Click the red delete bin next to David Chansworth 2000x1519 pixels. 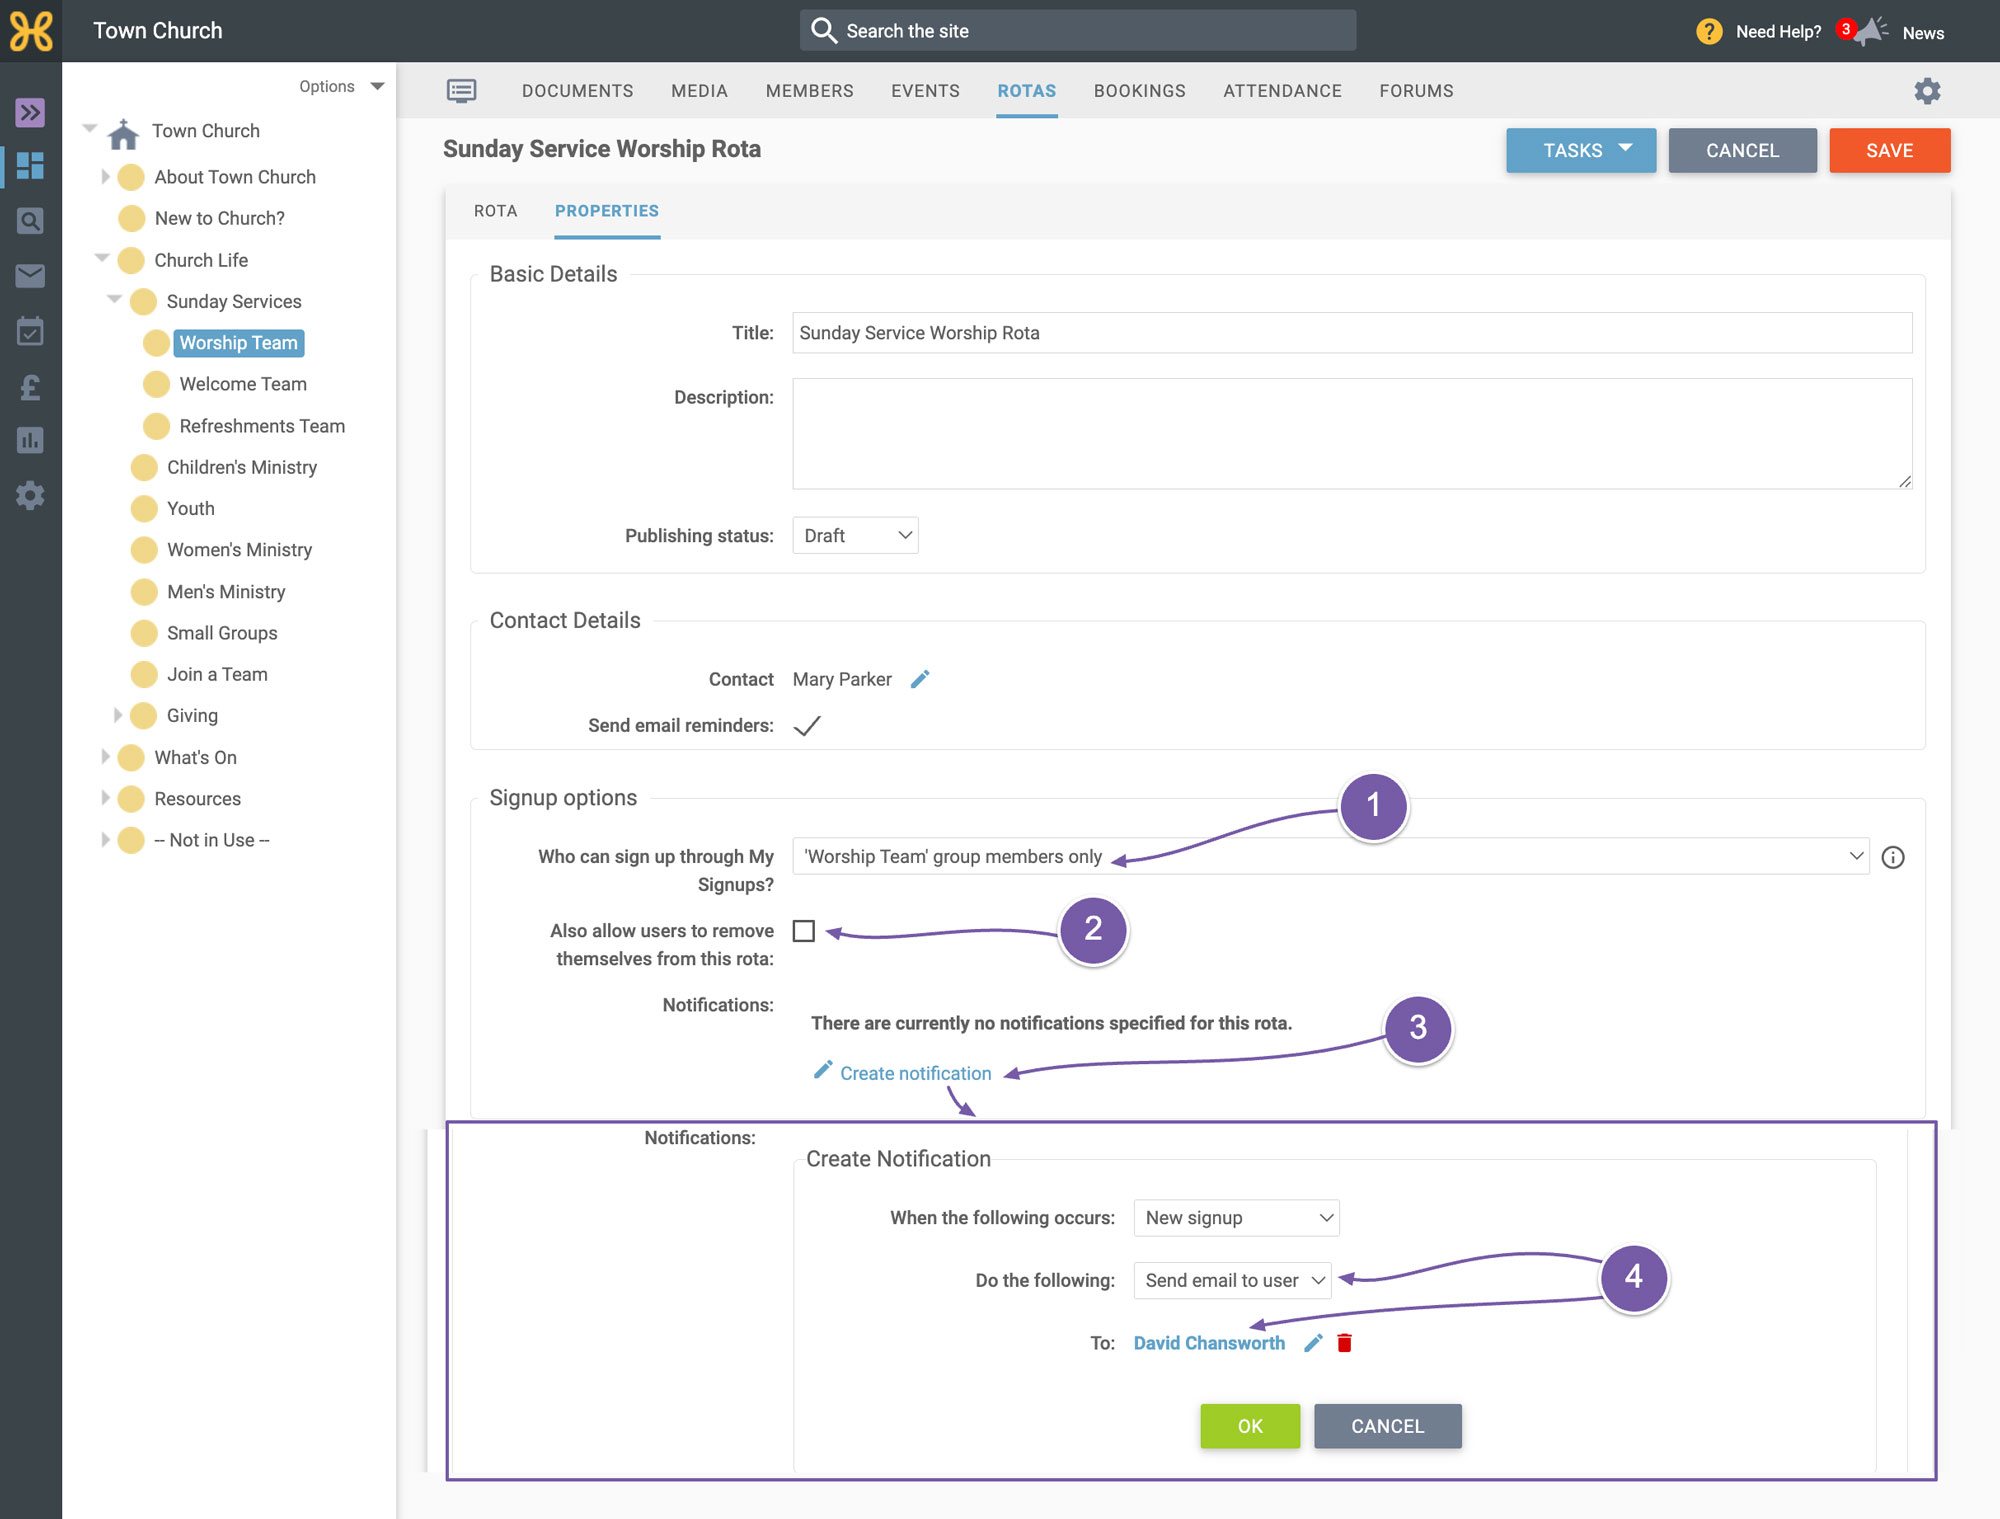click(x=1345, y=1343)
